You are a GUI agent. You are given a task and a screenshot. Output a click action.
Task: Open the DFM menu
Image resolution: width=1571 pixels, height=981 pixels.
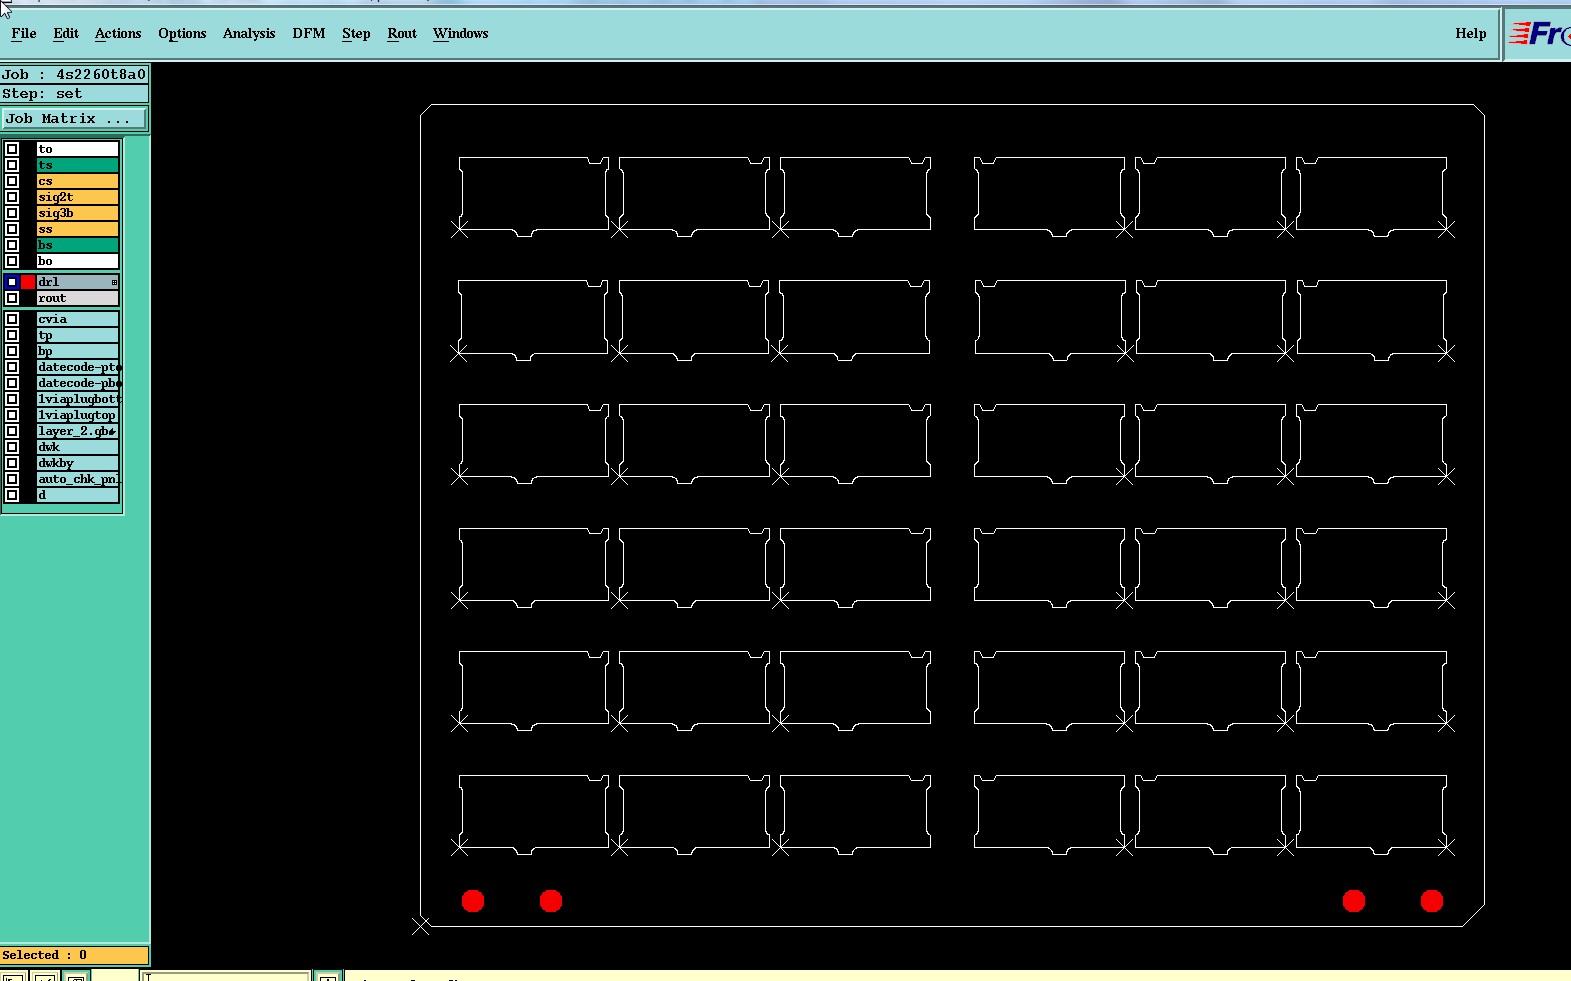(x=309, y=33)
